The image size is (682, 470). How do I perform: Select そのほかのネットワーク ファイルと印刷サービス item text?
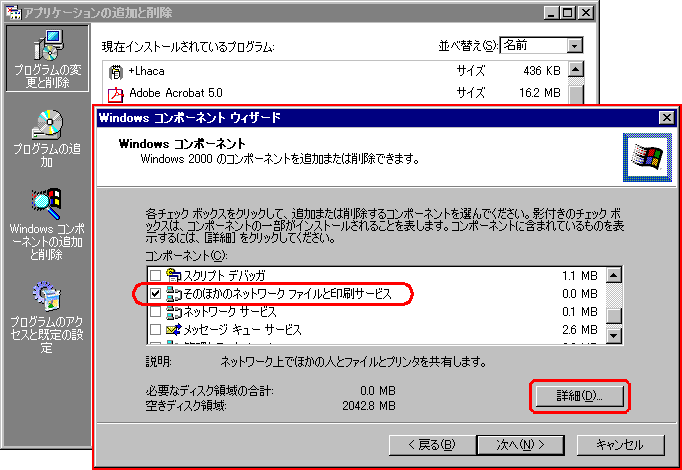click(x=288, y=294)
